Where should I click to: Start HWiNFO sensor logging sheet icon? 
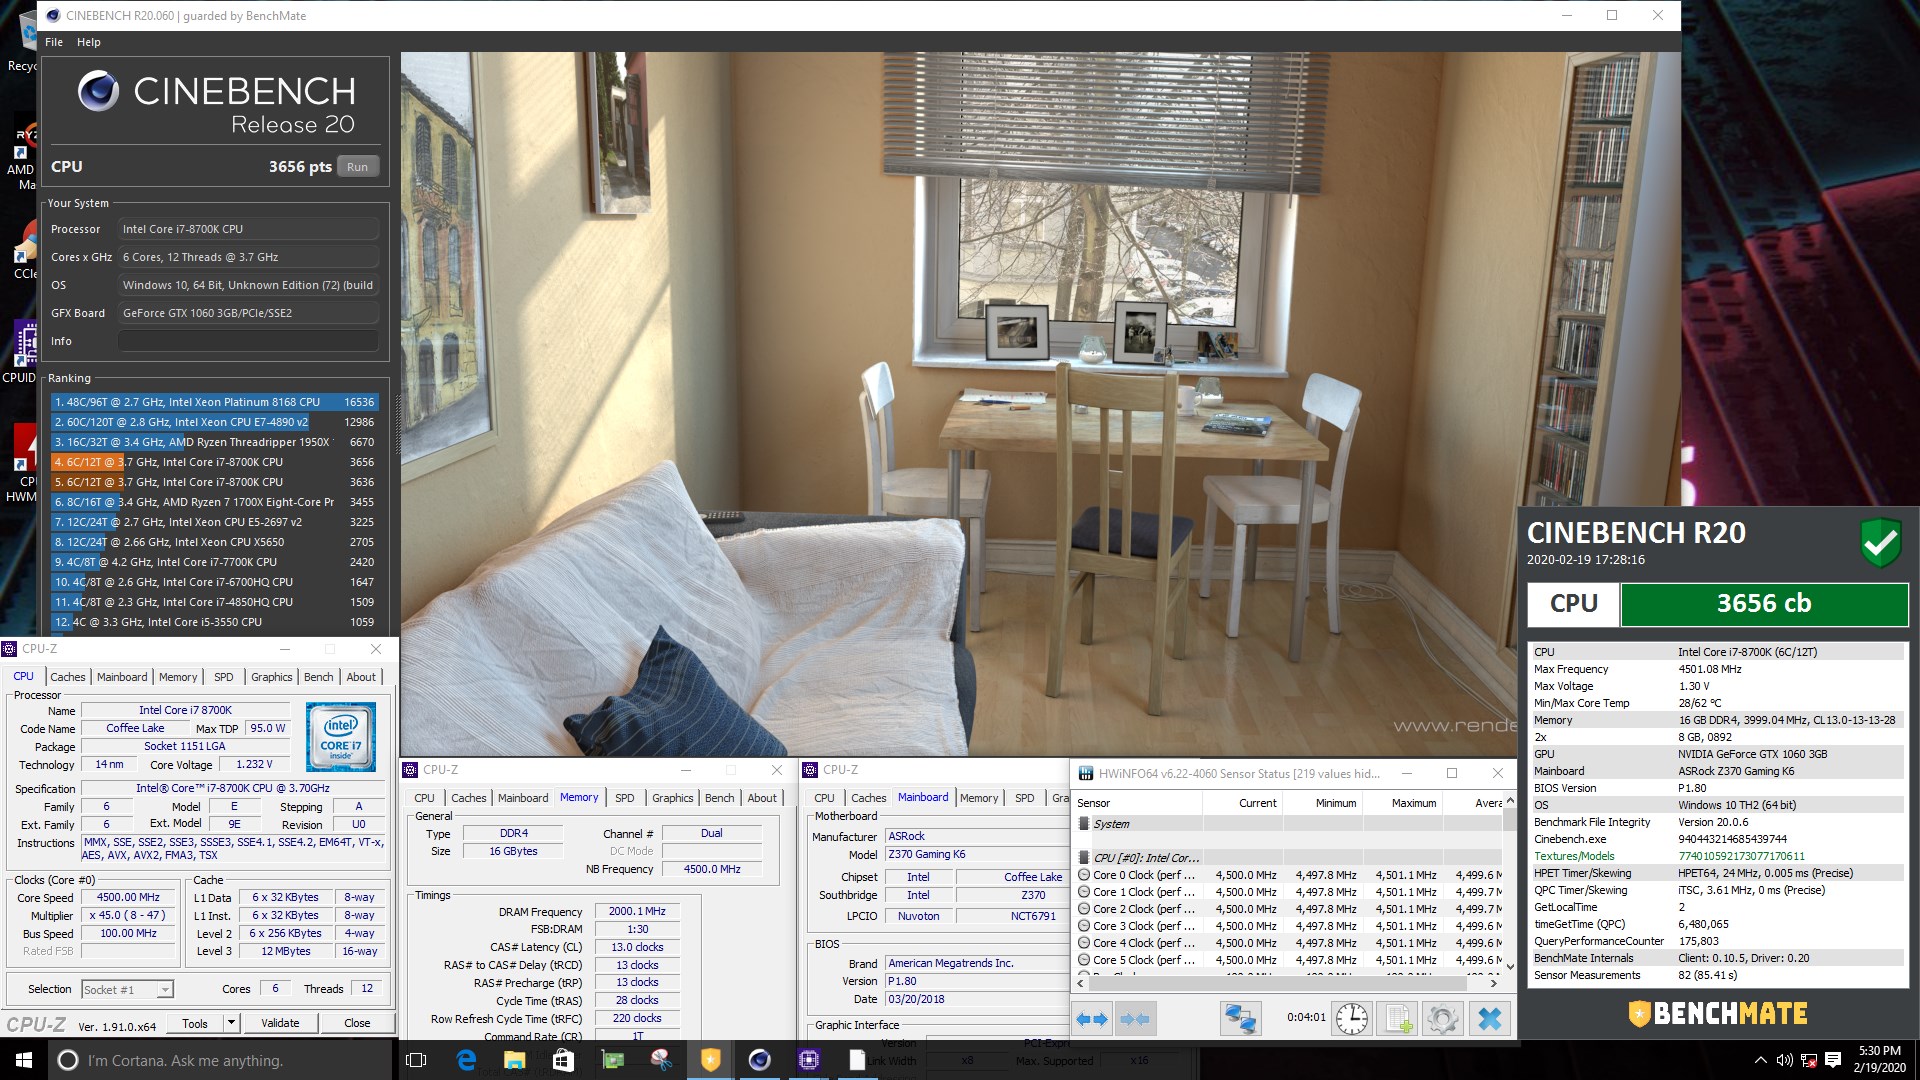[1397, 1019]
